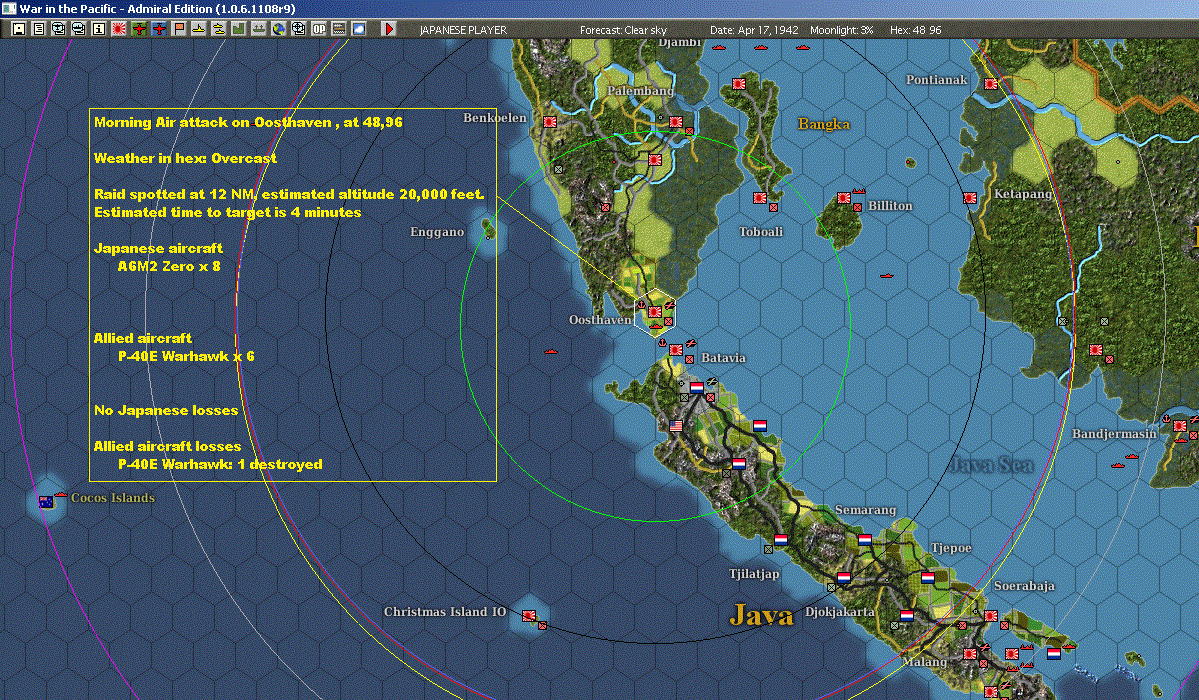Click 'Morning Air attack on Oosthaven' report heading
1199x700 pixels.
pyautogui.click(x=248, y=122)
